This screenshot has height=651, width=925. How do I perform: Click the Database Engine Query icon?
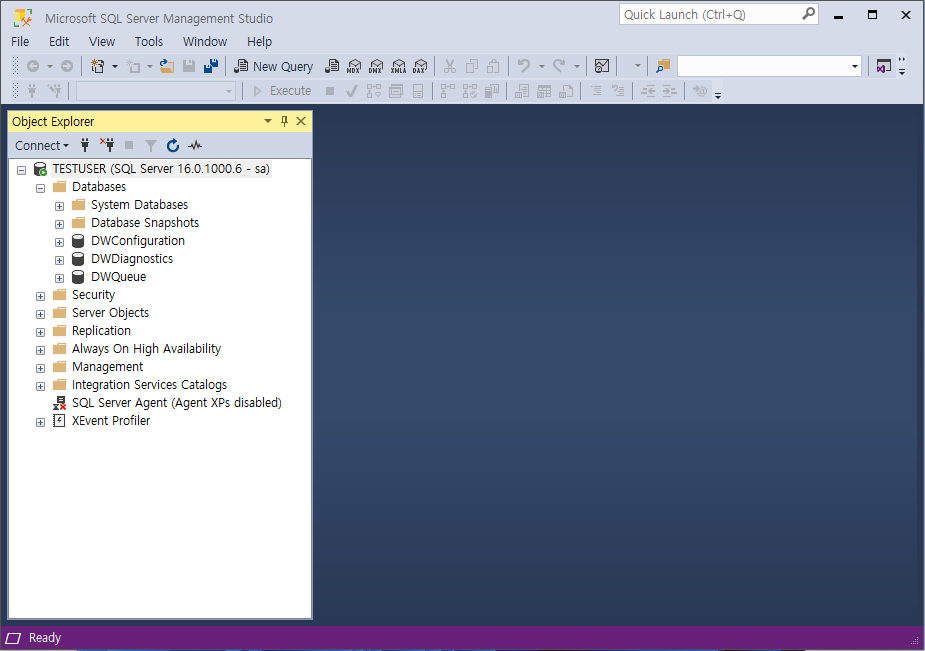click(332, 67)
